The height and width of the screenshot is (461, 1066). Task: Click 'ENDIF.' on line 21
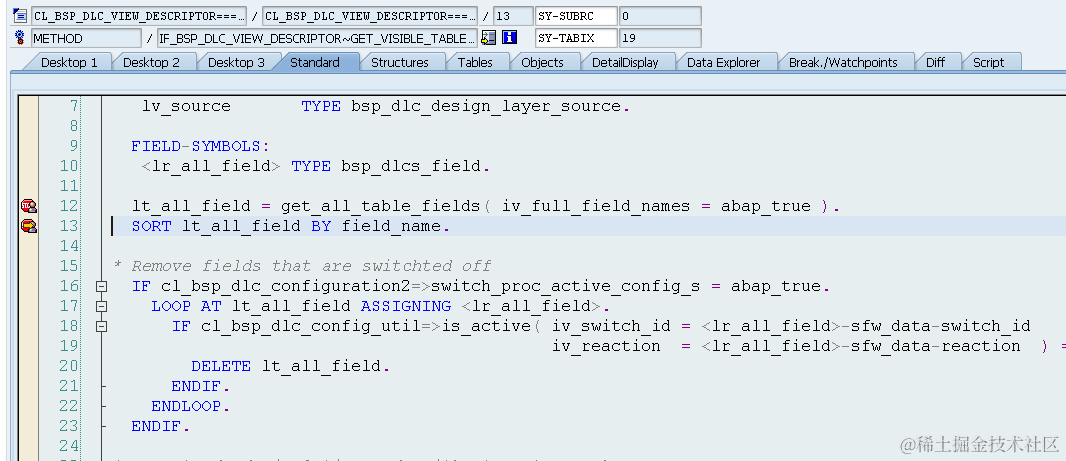201,386
